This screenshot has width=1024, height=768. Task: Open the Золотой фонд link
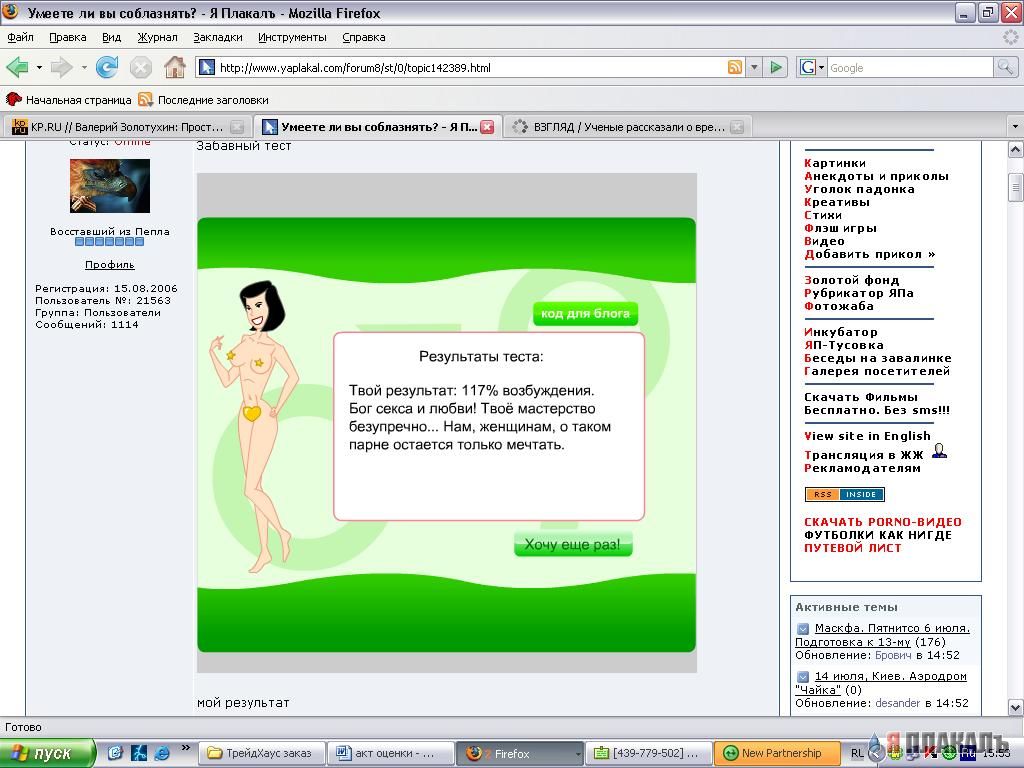pyautogui.click(x=852, y=280)
